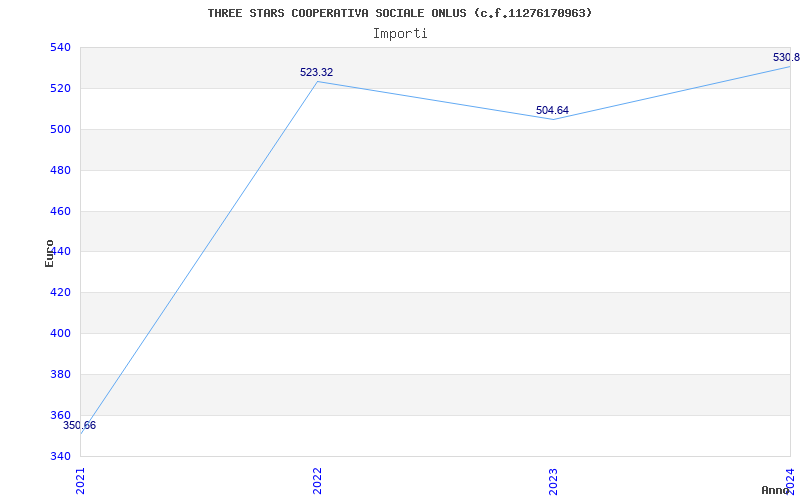
Task: Select the 2021 x-axis label
Action: 81,482
